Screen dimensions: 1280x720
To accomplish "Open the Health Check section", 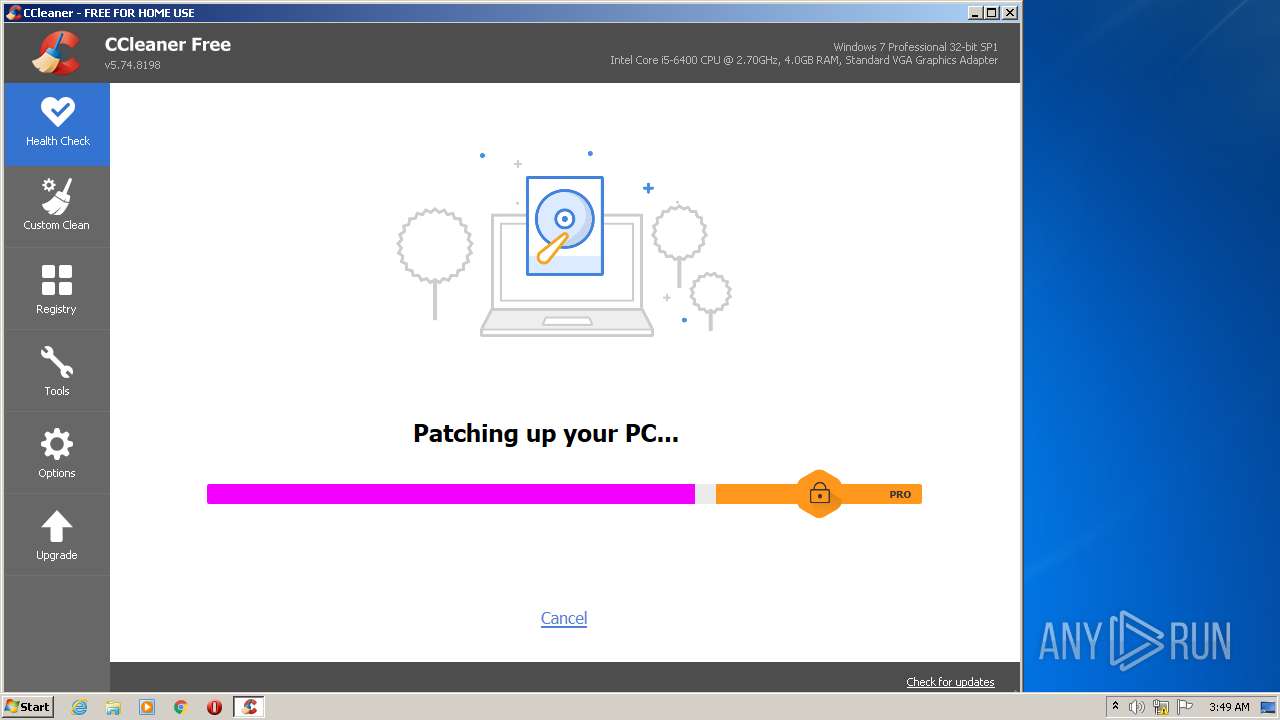I will (x=57, y=124).
